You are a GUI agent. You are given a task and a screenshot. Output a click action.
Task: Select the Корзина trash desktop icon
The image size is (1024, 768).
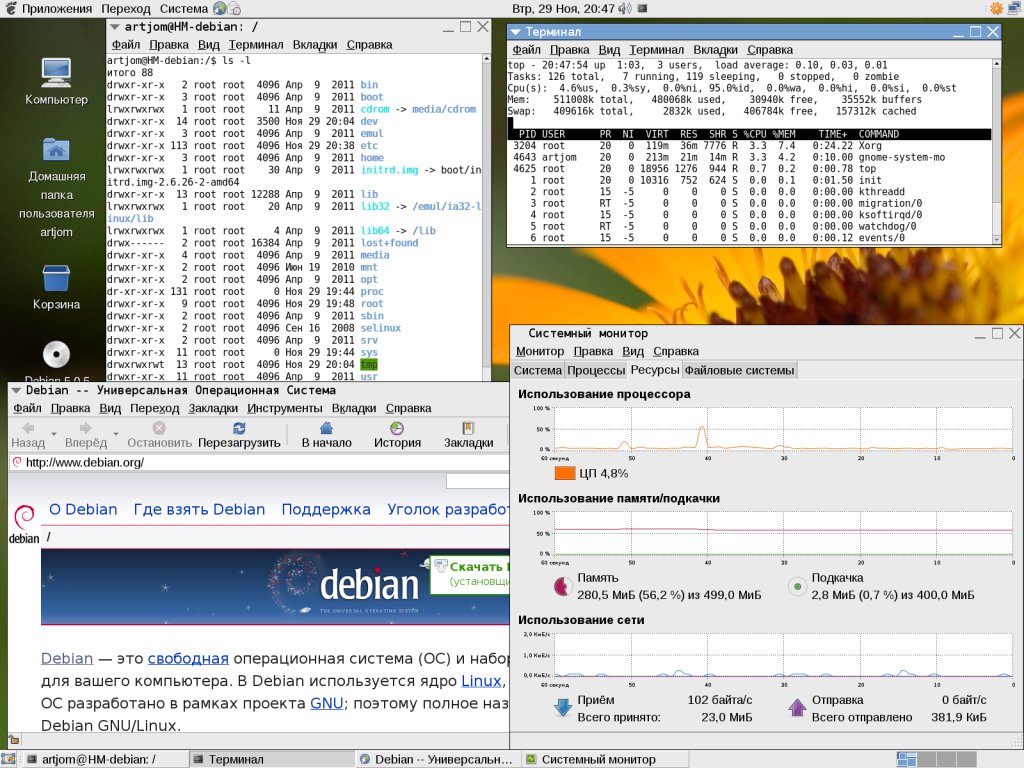56,280
